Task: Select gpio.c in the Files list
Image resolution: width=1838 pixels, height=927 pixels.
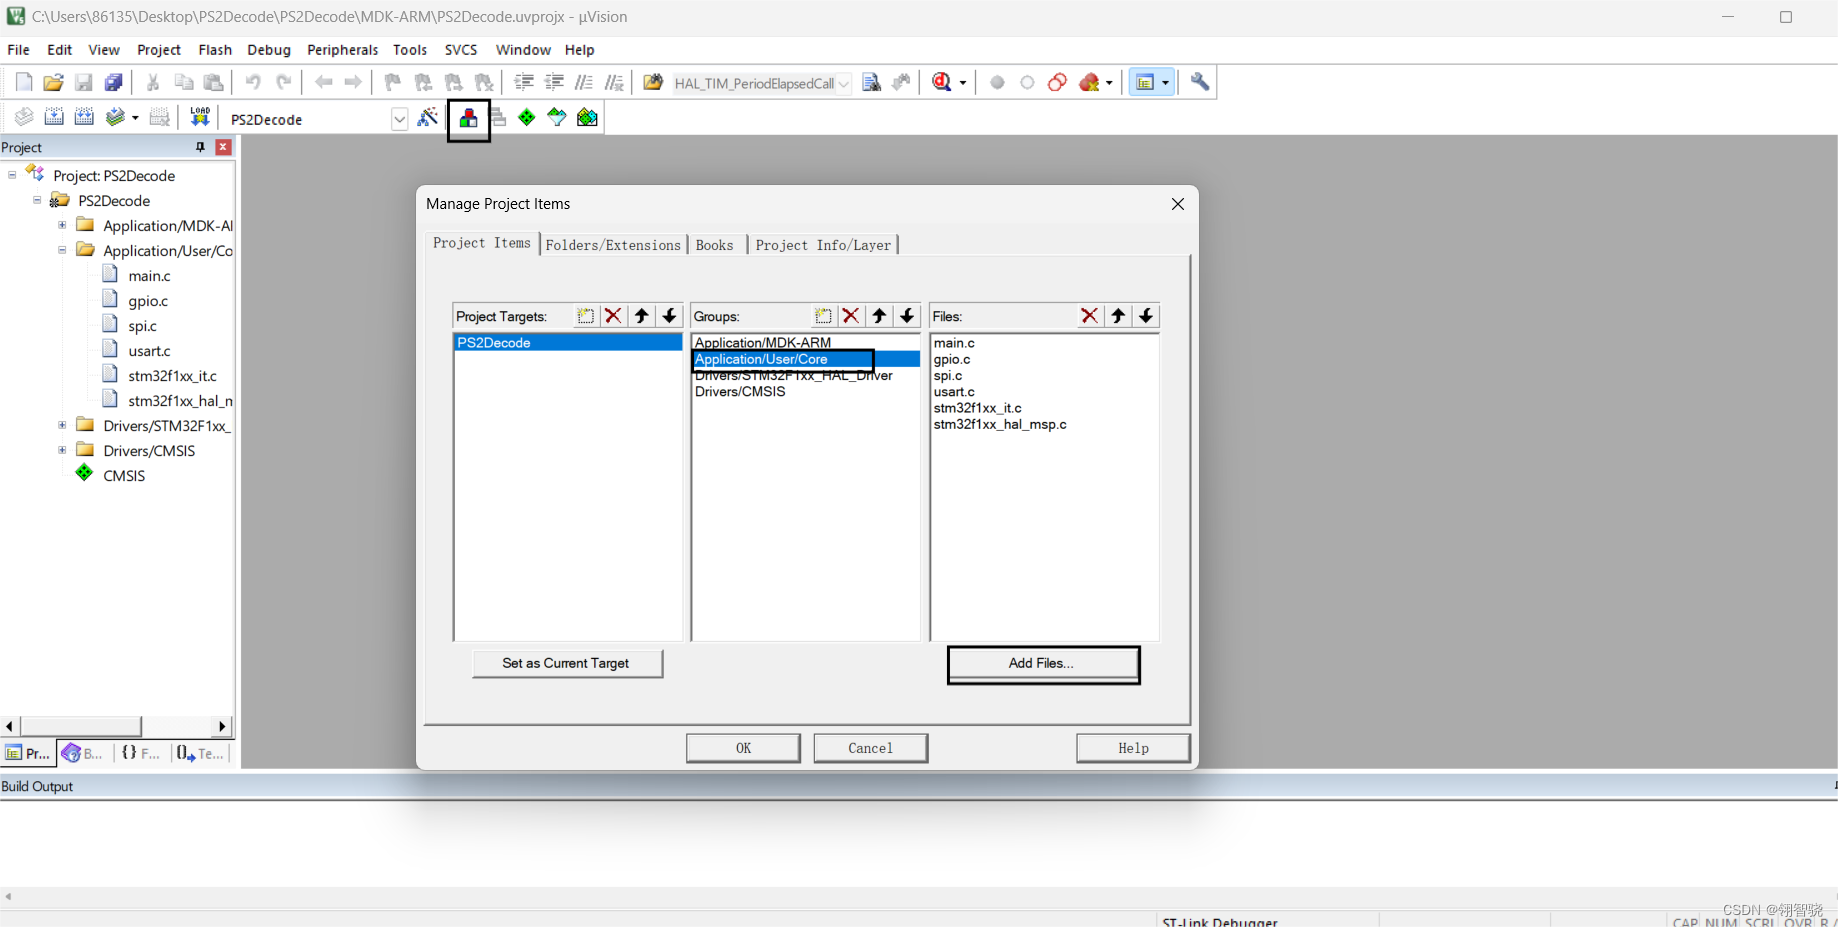Action: pos(952,359)
